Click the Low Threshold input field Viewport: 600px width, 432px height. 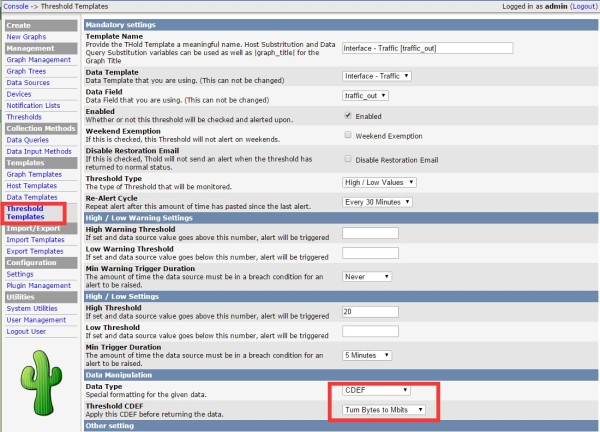(370, 331)
